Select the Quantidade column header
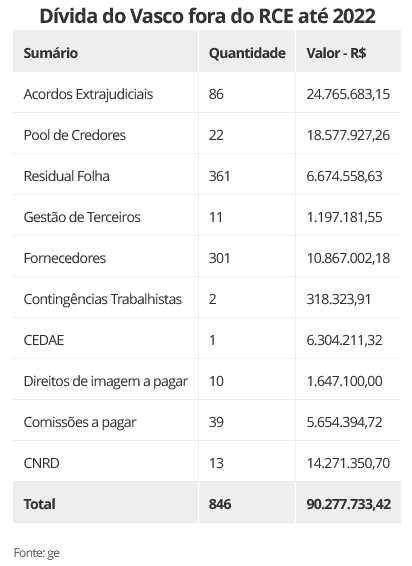412x566 pixels. (247, 53)
